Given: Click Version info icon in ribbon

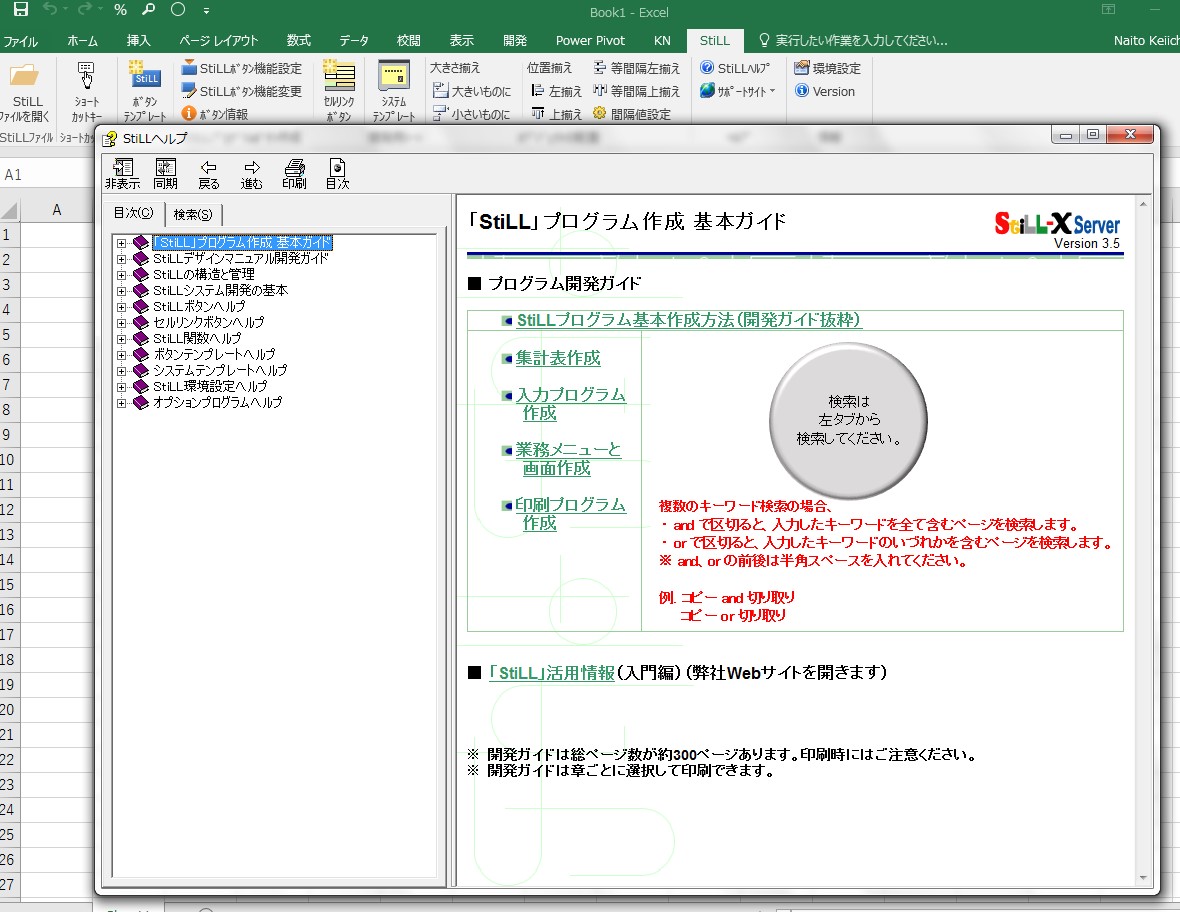Looking at the screenshot, I should (x=825, y=91).
